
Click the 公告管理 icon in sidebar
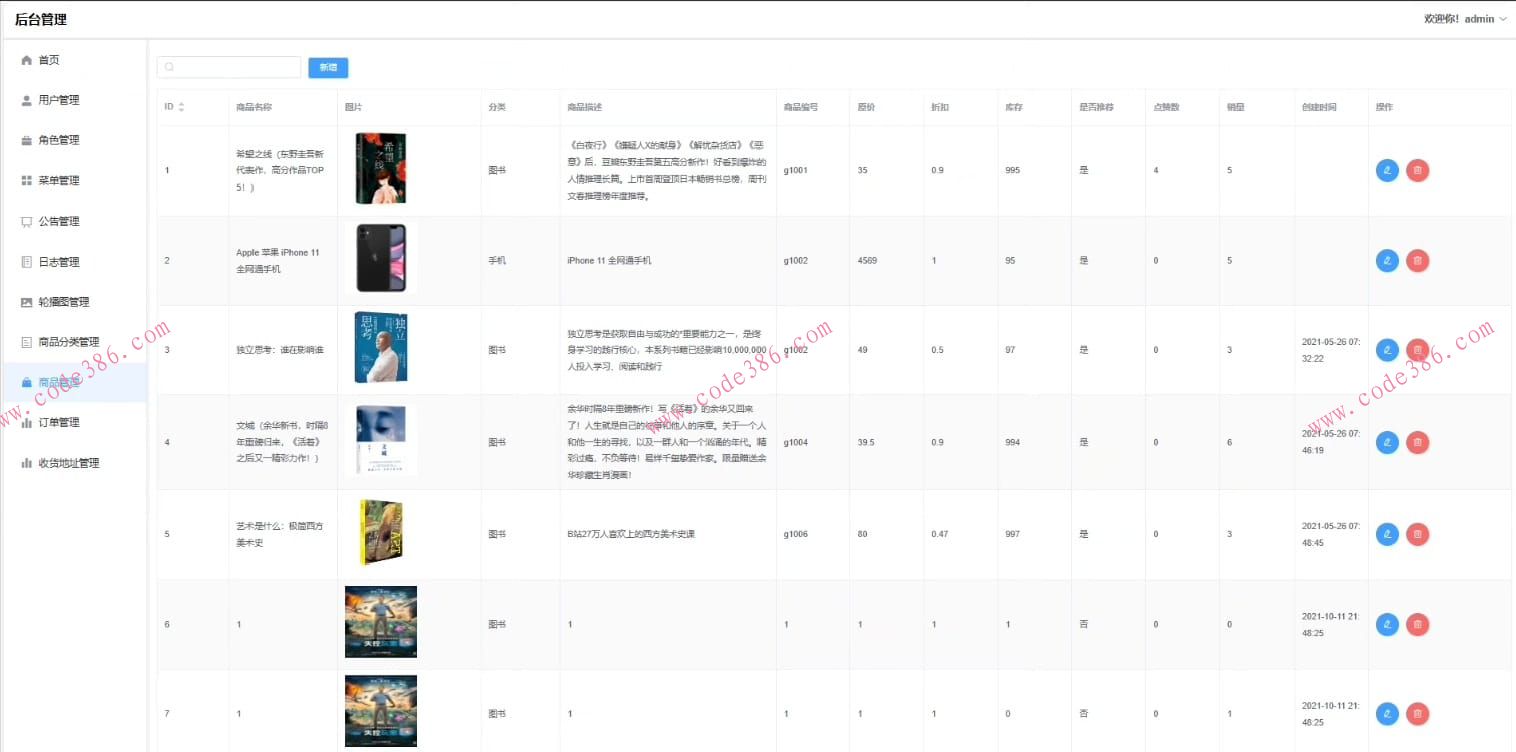27,222
